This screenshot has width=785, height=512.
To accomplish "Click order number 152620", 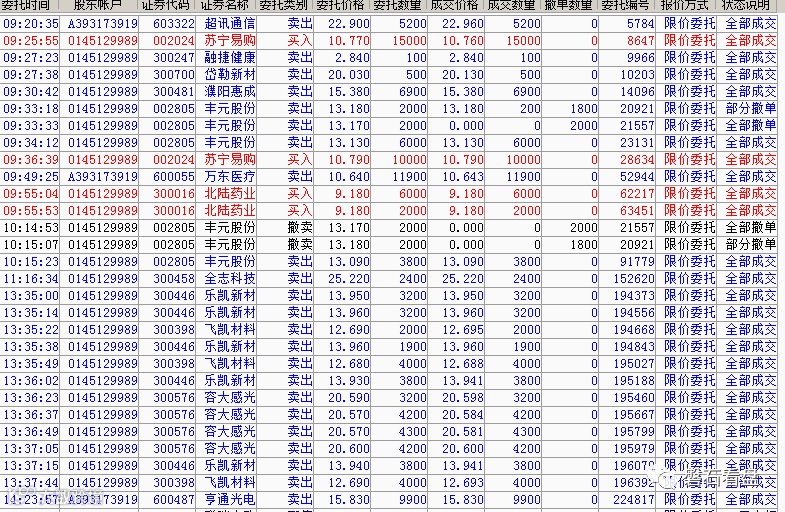I will tap(634, 279).
